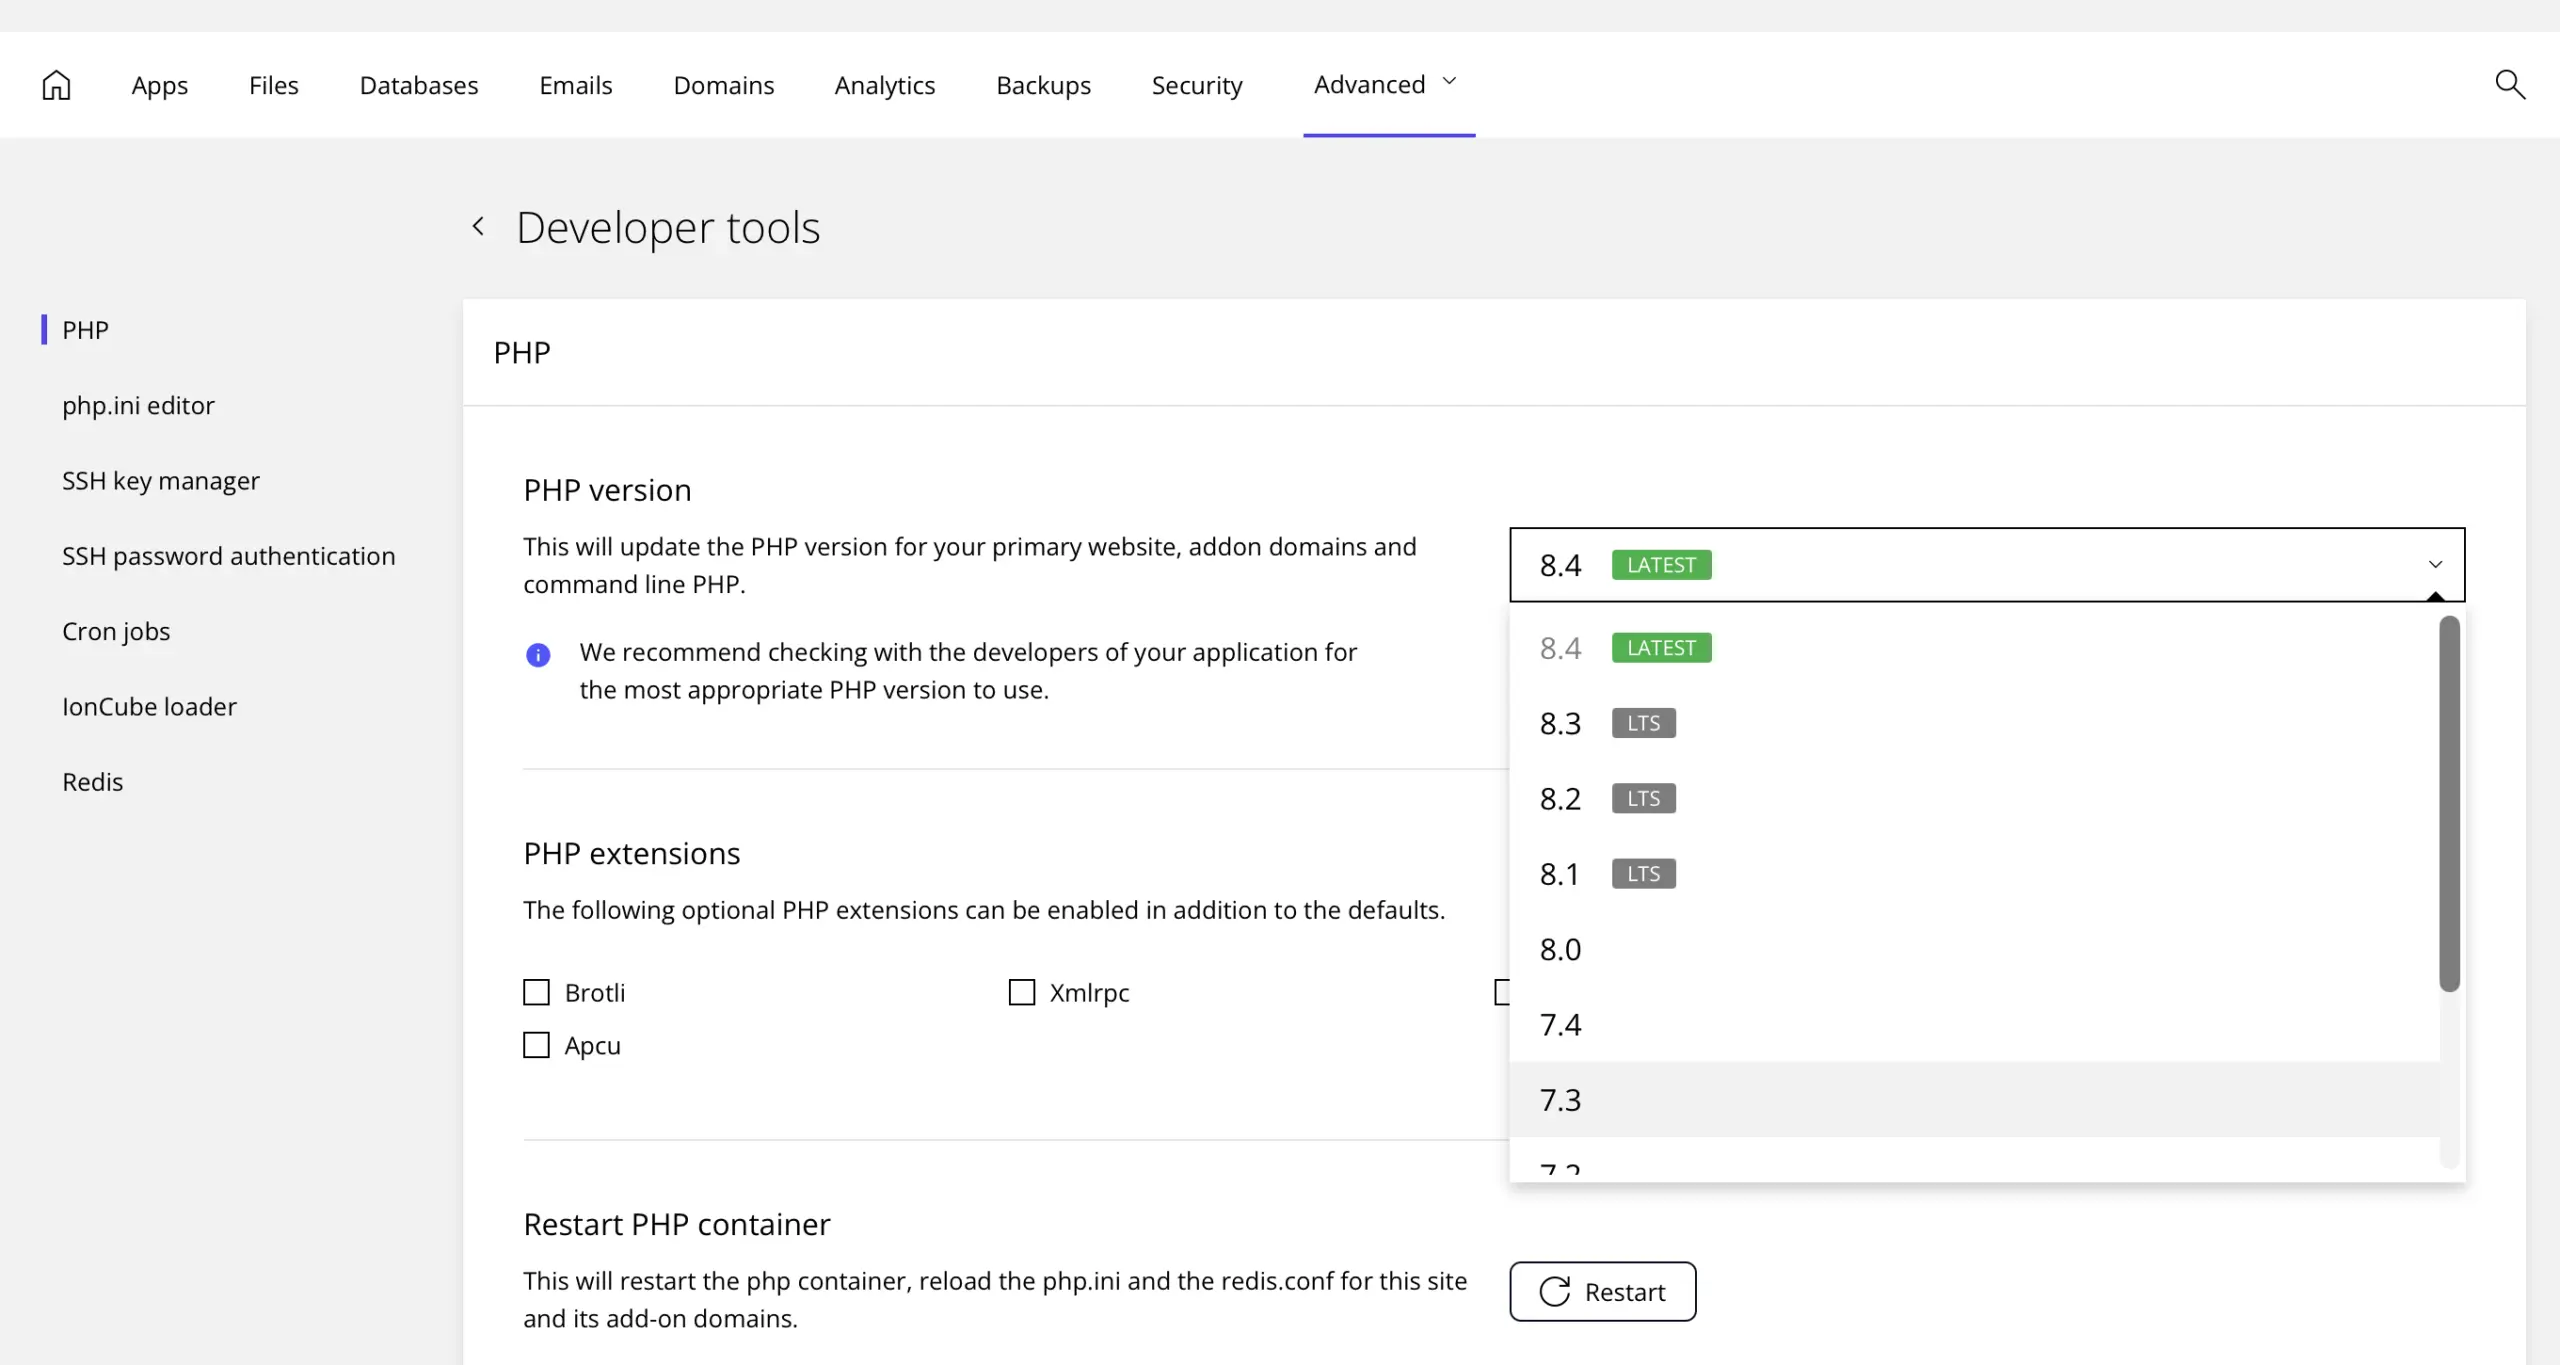Enable the Apcu extension checkbox
Screen dimensions: 2560x1365
click(x=537, y=1045)
